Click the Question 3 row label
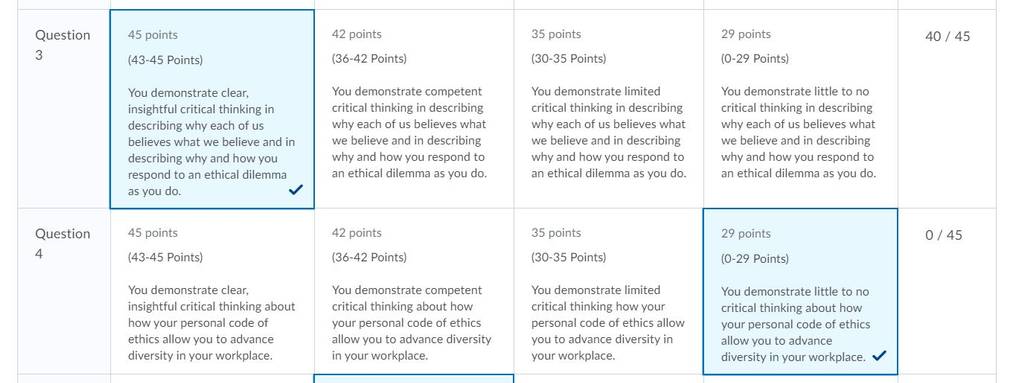The height and width of the screenshot is (383, 1024). click(x=63, y=45)
